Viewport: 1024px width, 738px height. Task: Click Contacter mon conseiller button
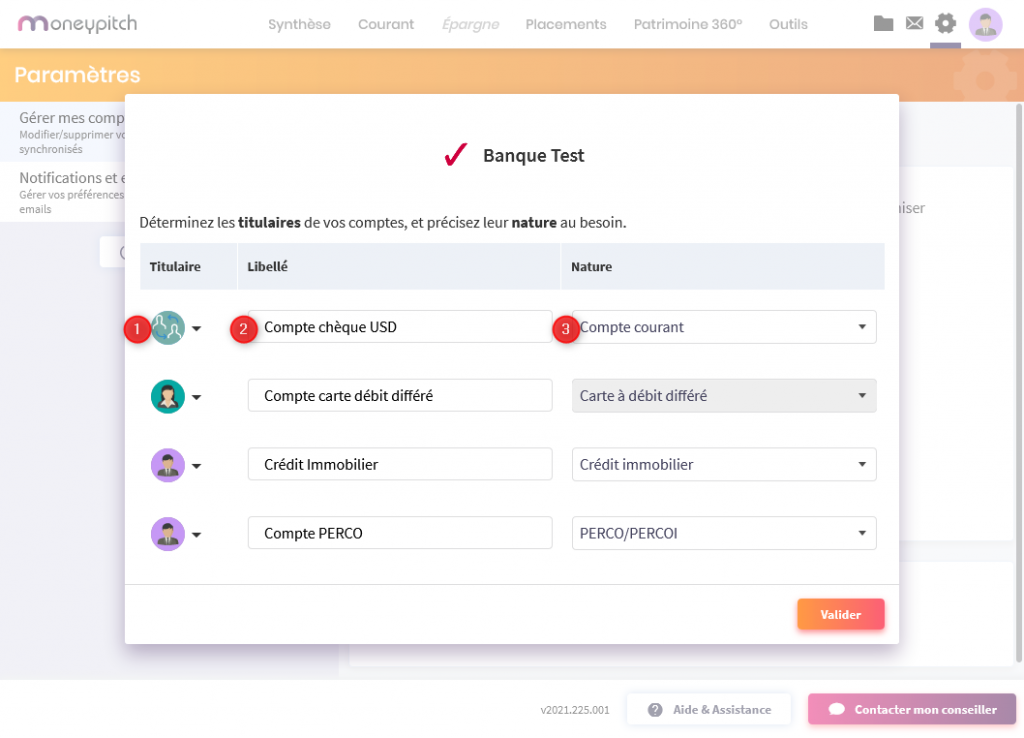point(912,709)
